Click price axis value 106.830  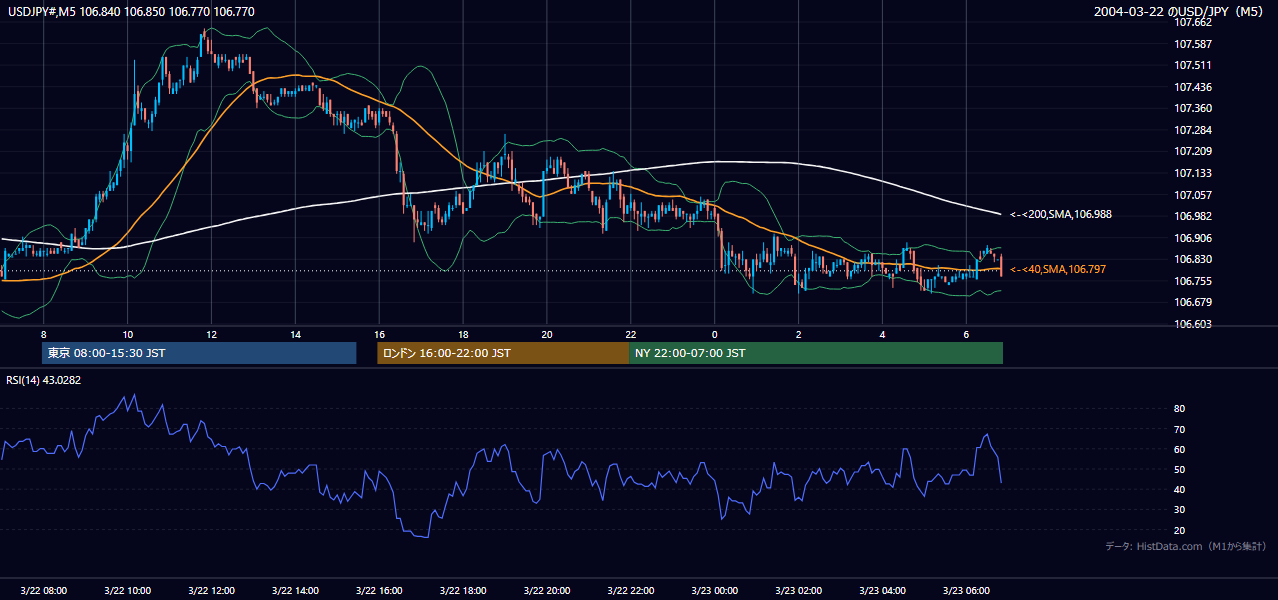pos(1194,259)
